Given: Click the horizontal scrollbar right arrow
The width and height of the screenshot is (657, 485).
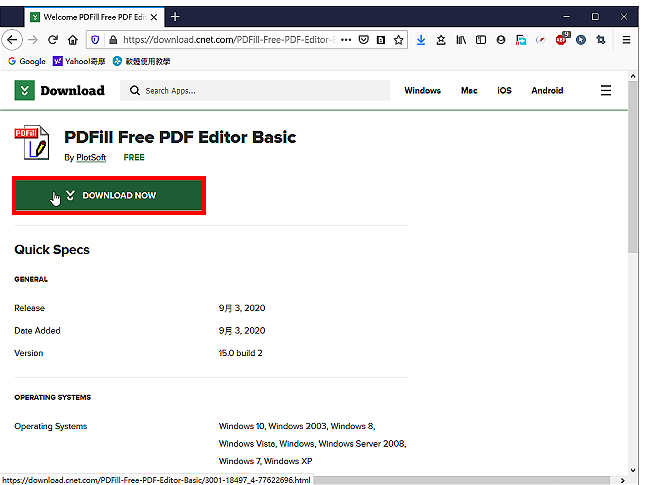Looking at the screenshot, I should point(623,480).
